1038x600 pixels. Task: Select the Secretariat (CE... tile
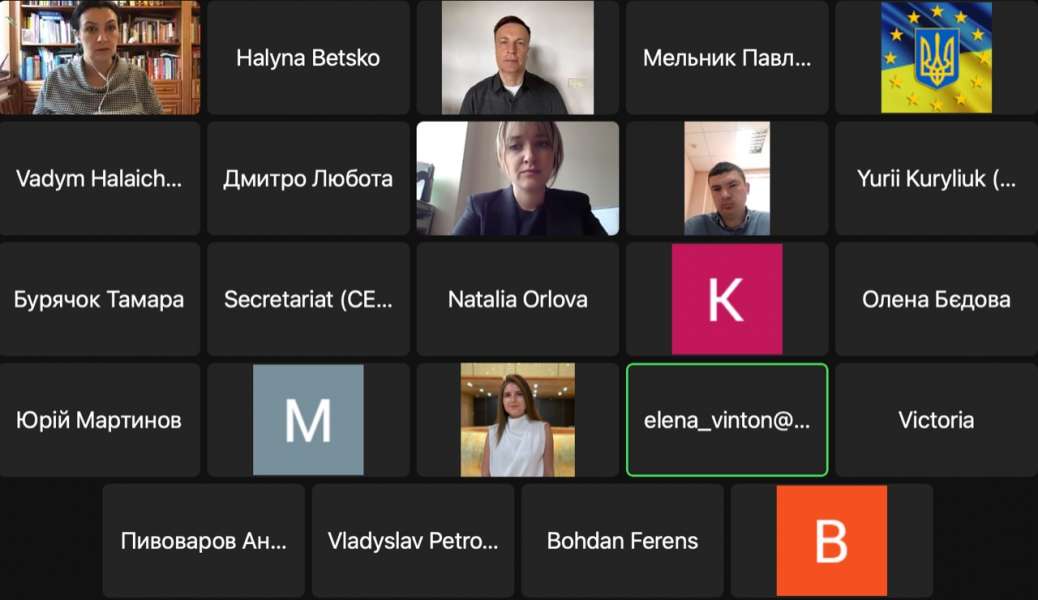[308, 299]
